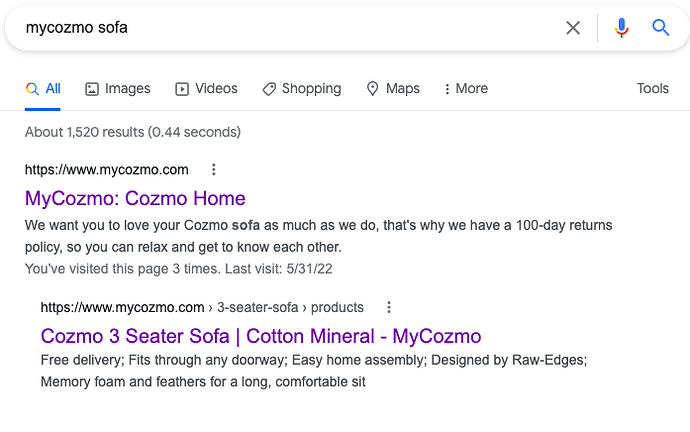
Task: Clear the search query with the X icon
Action: tap(573, 28)
